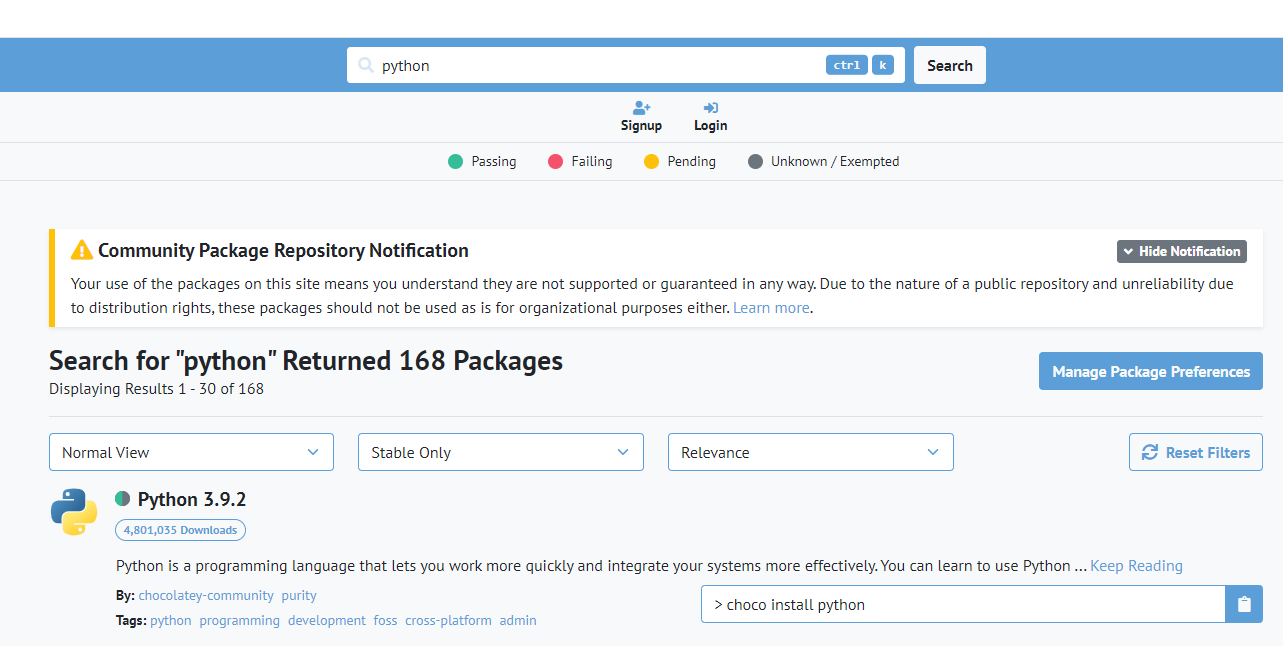Image resolution: width=1283 pixels, height=646 pixels.
Task: Click the Search button
Action: pyautogui.click(x=950, y=65)
